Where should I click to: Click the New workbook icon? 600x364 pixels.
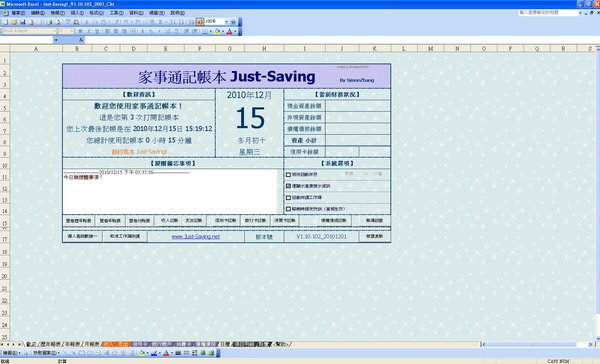(x=6, y=22)
